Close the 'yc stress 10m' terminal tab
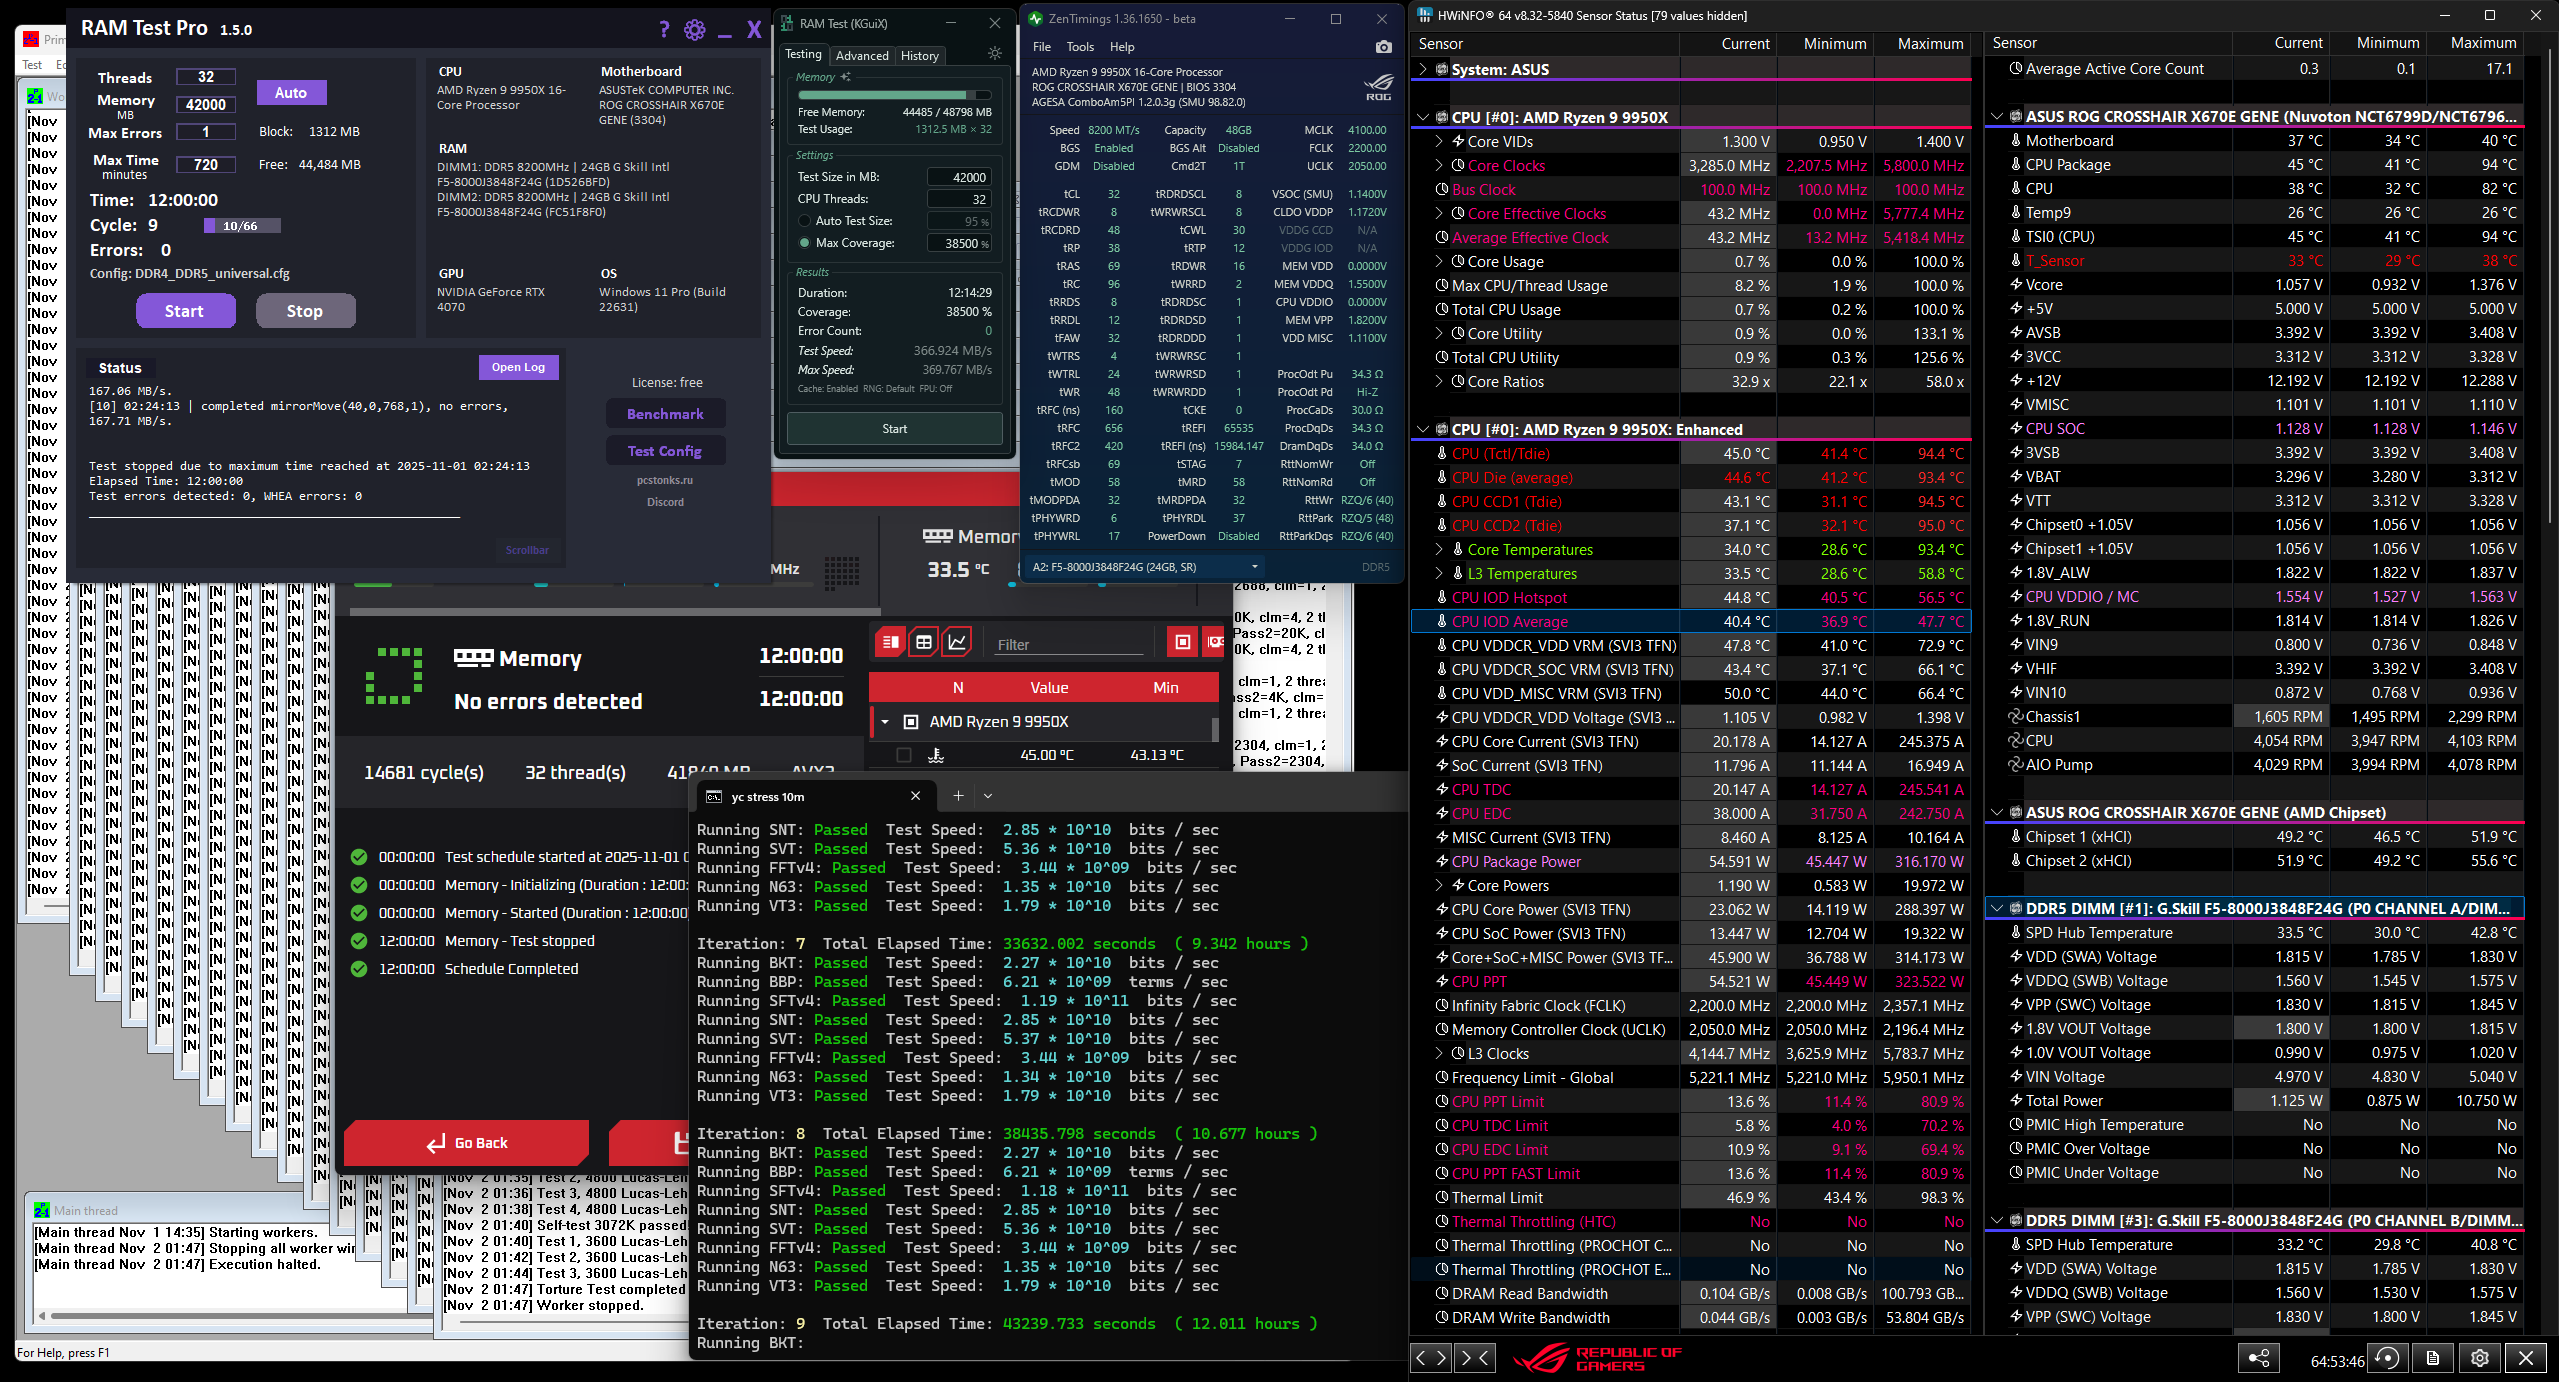Image resolution: width=2559 pixels, height=1382 pixels. (915, 796)
